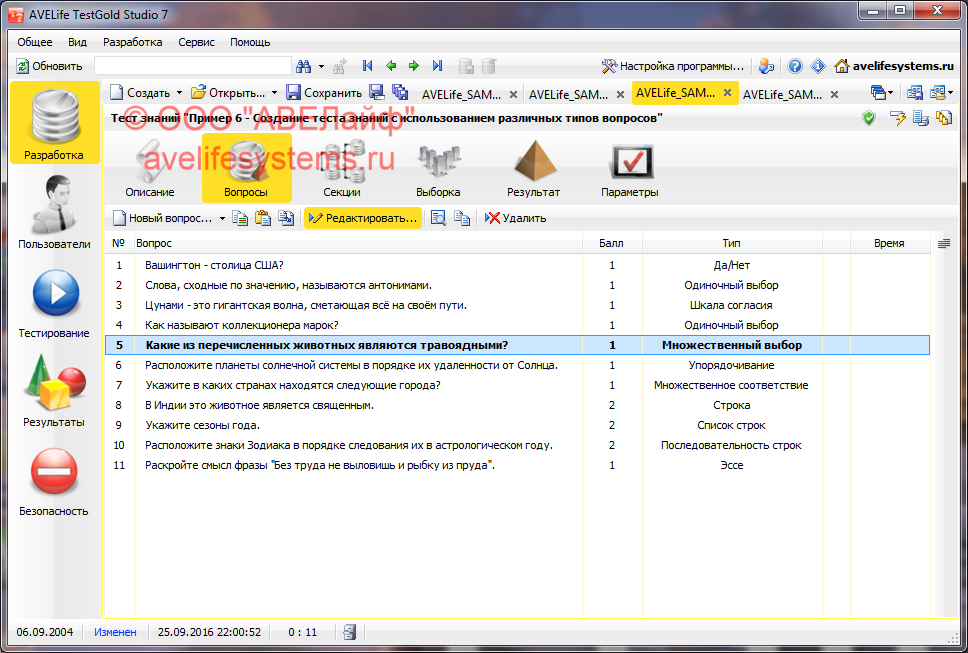Screen dimensions: 968x653
Task: Open the Пользователи section in sidebar
Action: point(54,210)
